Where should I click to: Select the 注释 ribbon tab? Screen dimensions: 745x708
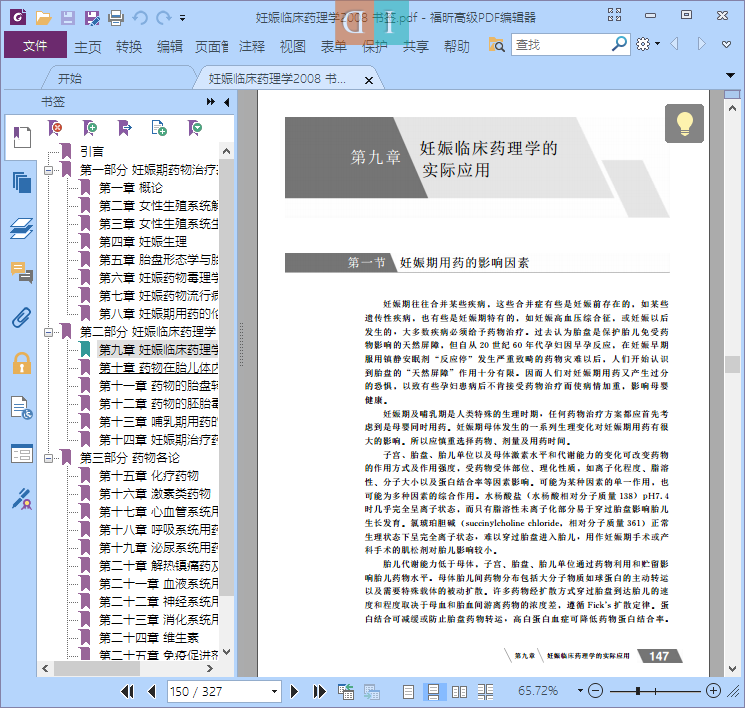[252, 47]
